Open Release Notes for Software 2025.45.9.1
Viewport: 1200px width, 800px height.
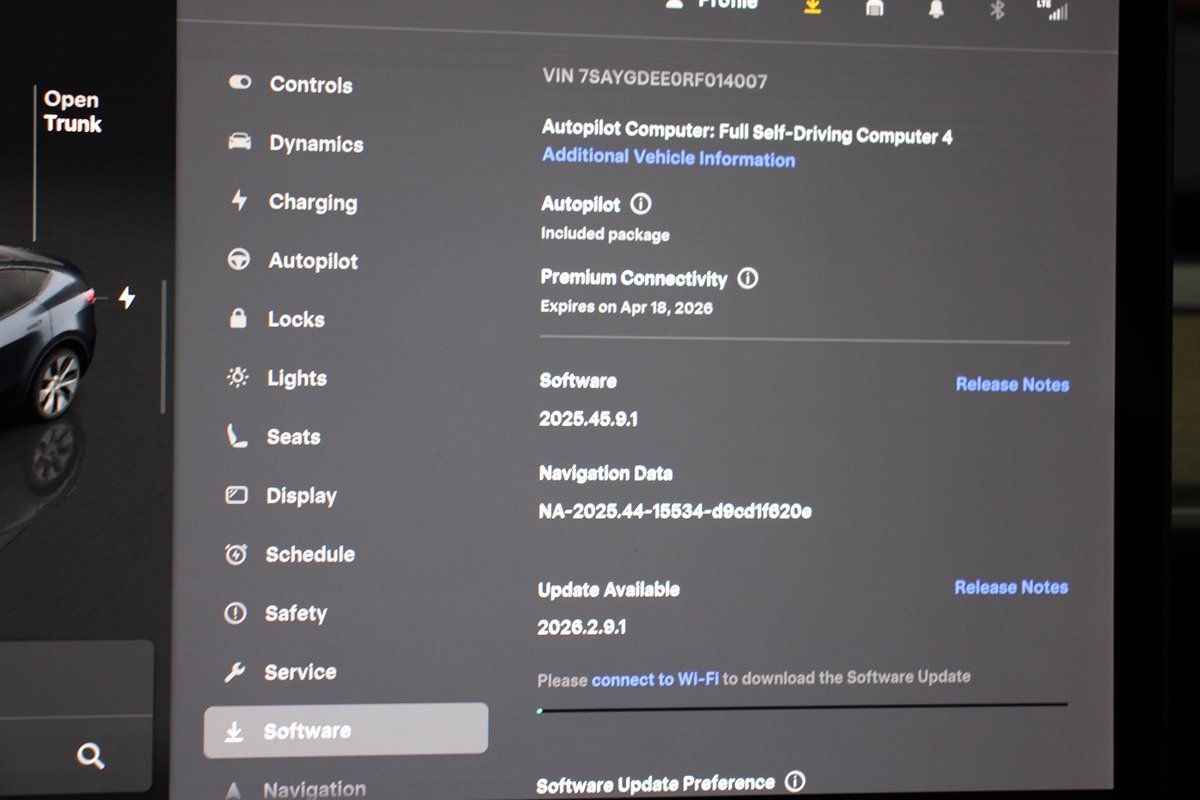point(1012,384)
